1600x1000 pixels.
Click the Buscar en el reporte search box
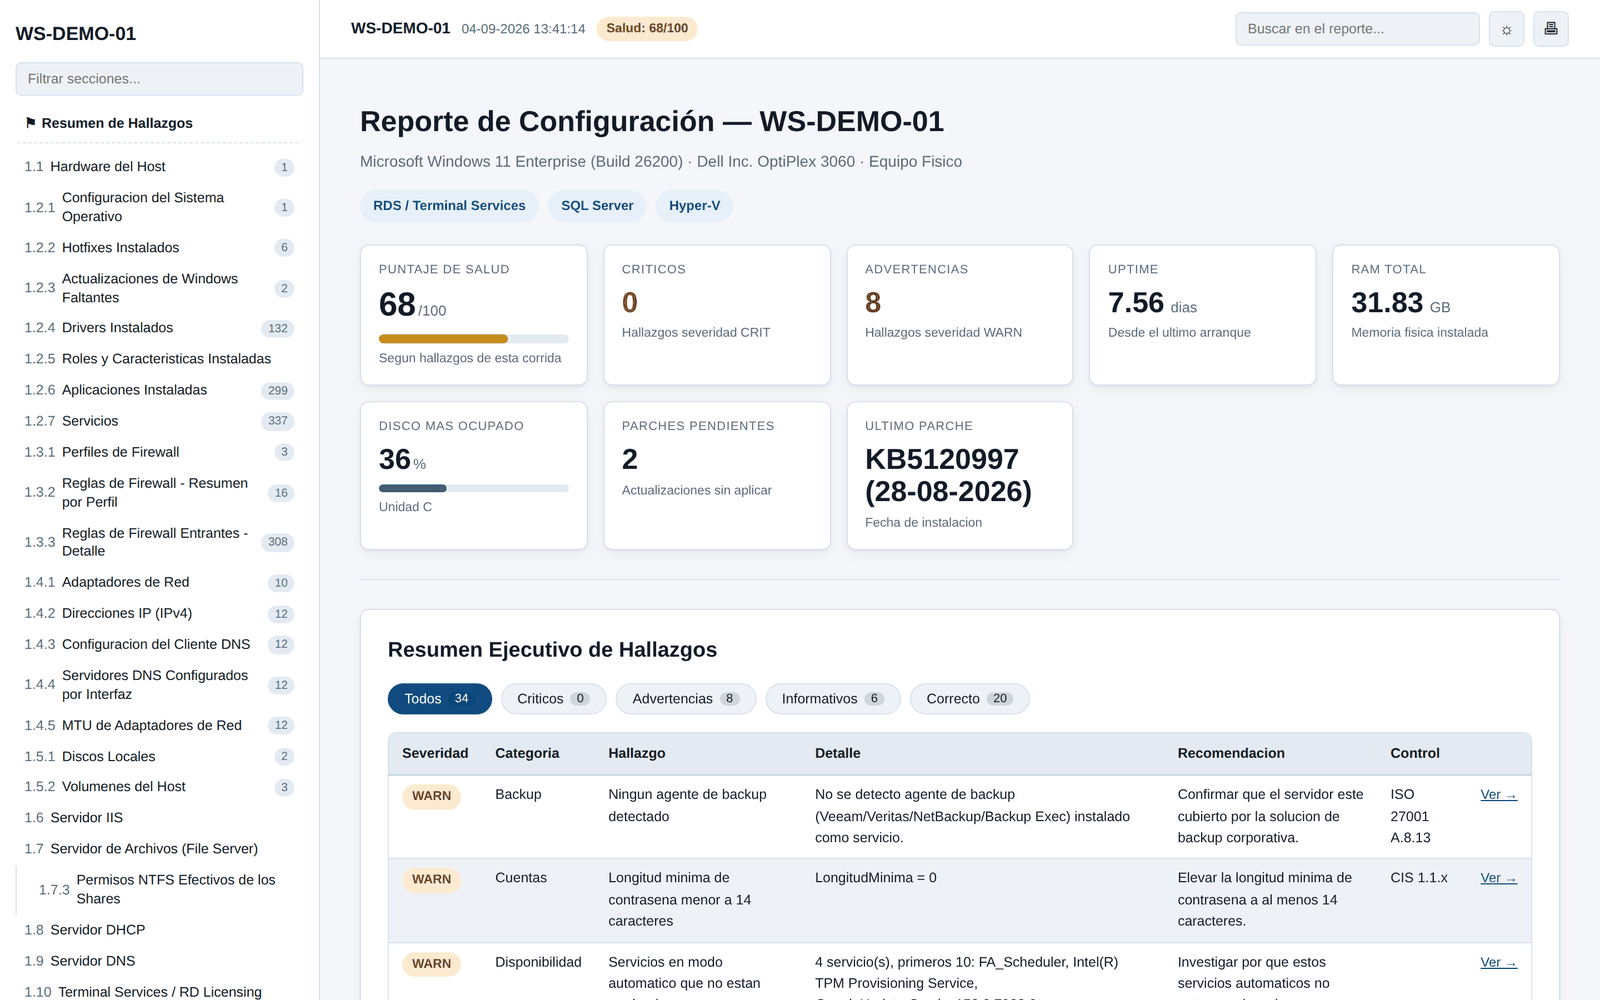pyautogui.click(x=1357, y=29)
